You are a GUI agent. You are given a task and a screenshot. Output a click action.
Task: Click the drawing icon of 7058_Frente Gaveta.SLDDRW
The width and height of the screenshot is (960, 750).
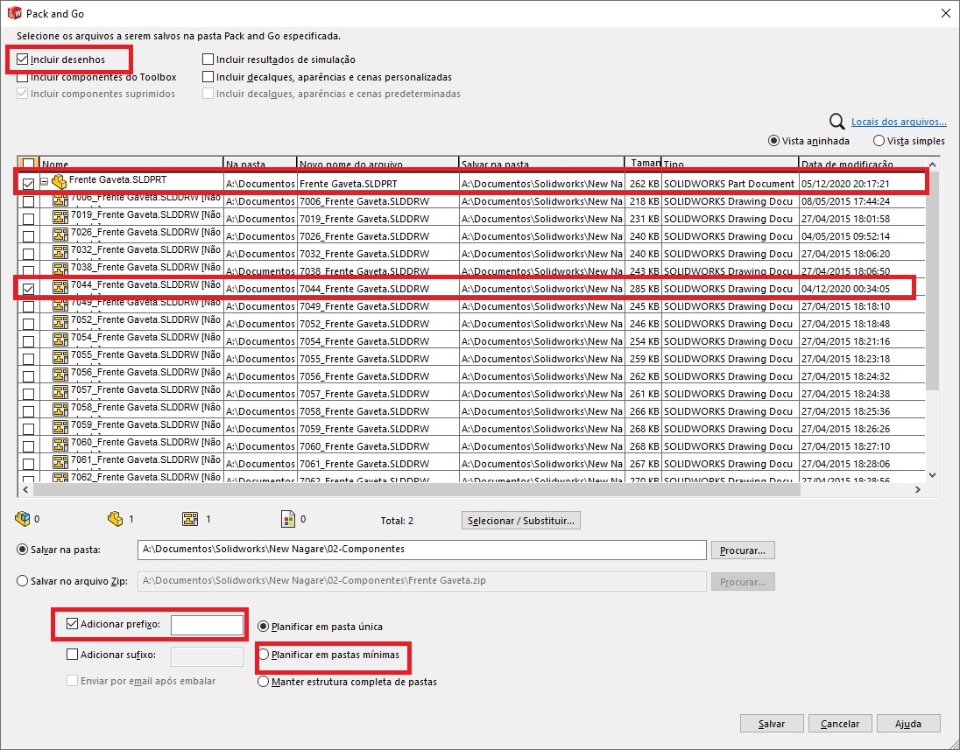(59, 409)
